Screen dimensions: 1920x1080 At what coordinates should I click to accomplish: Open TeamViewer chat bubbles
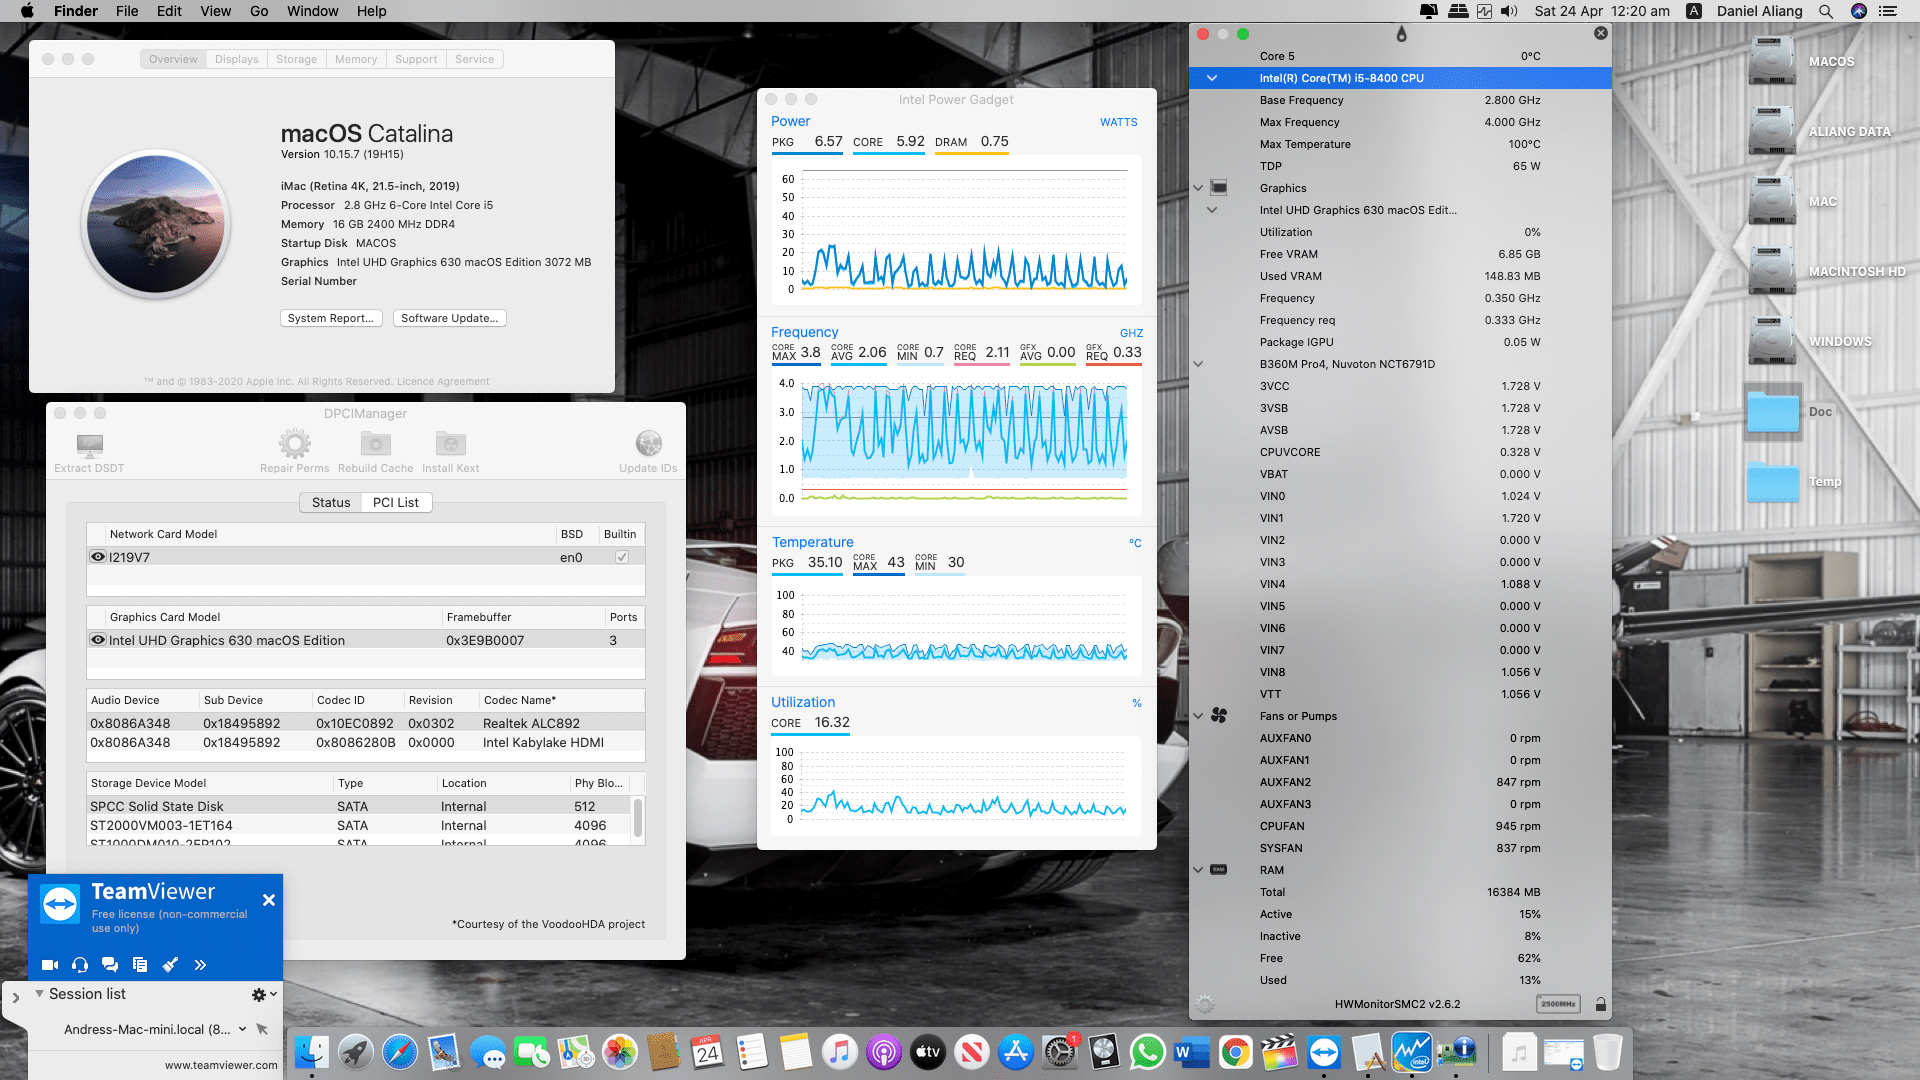pyautogui.click(x=110, y=965)
